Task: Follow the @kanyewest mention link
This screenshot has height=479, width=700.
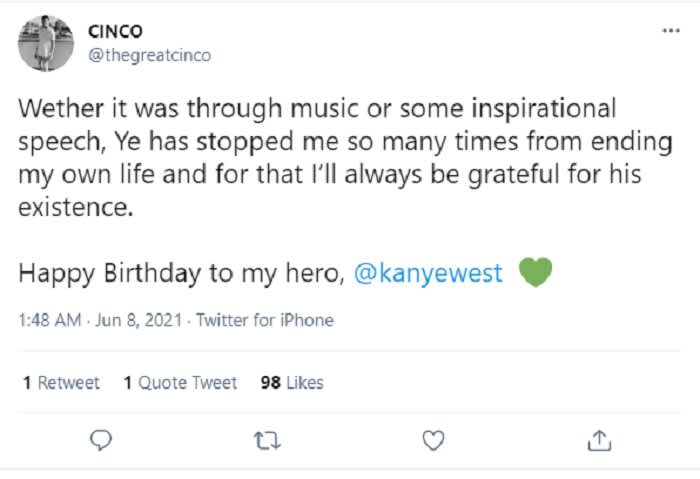Action: (428, 273)
